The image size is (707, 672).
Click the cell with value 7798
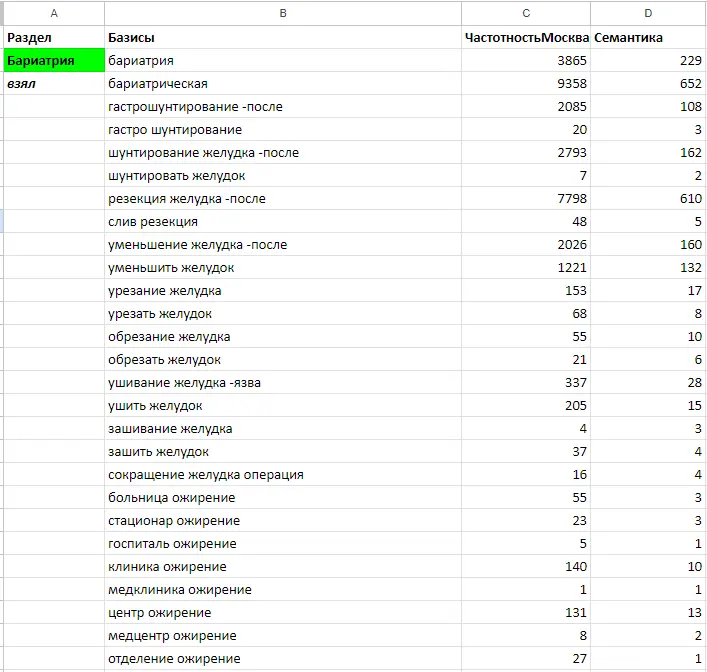click(x=526, y=199)
